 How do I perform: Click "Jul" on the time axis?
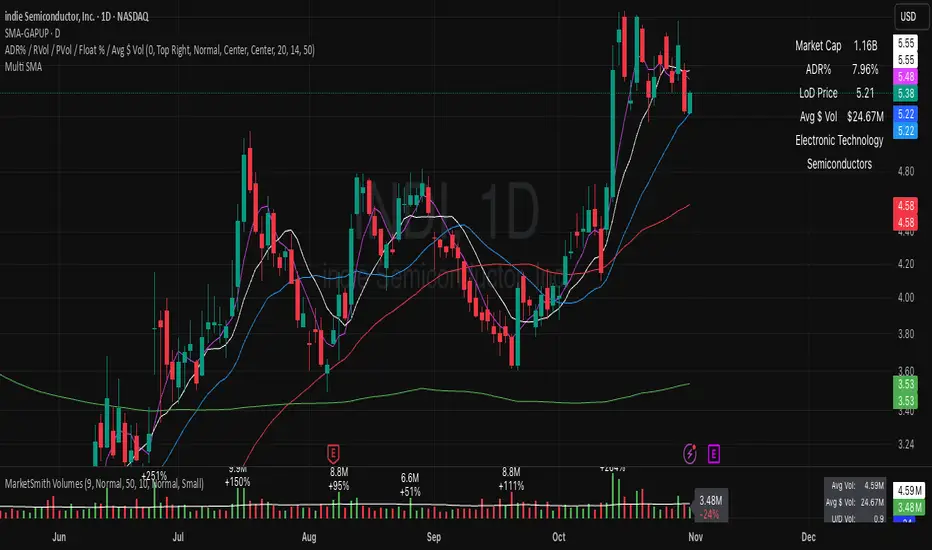click(178, 537)
